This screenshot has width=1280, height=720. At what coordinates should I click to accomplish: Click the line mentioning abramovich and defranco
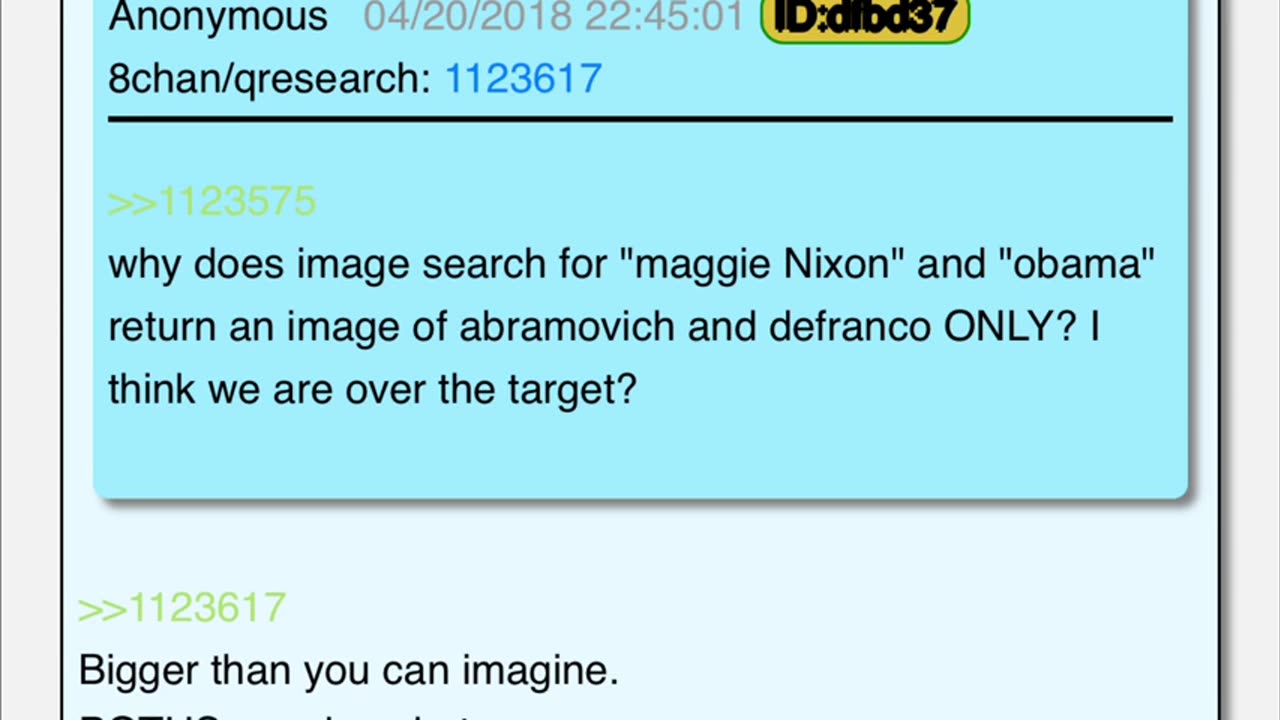pos(604,327)
